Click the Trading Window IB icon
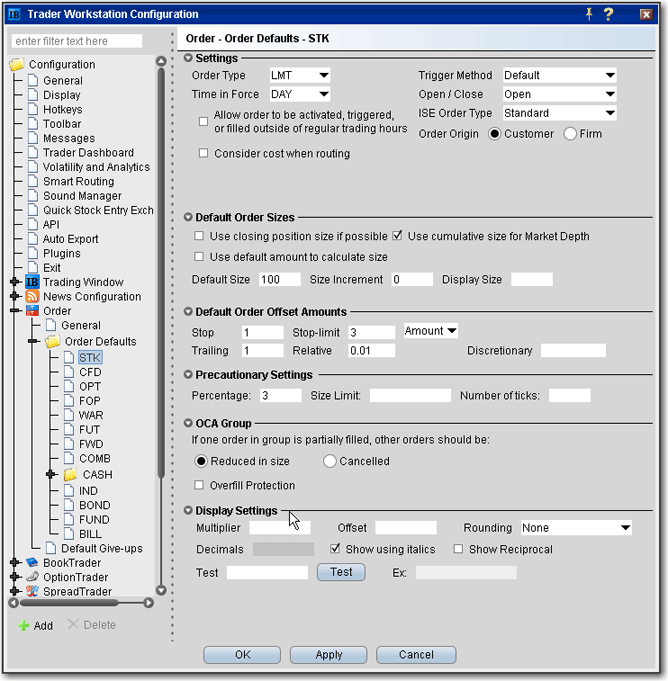The height and width of the screenshot is (681, 668). (x=32, y=282)
